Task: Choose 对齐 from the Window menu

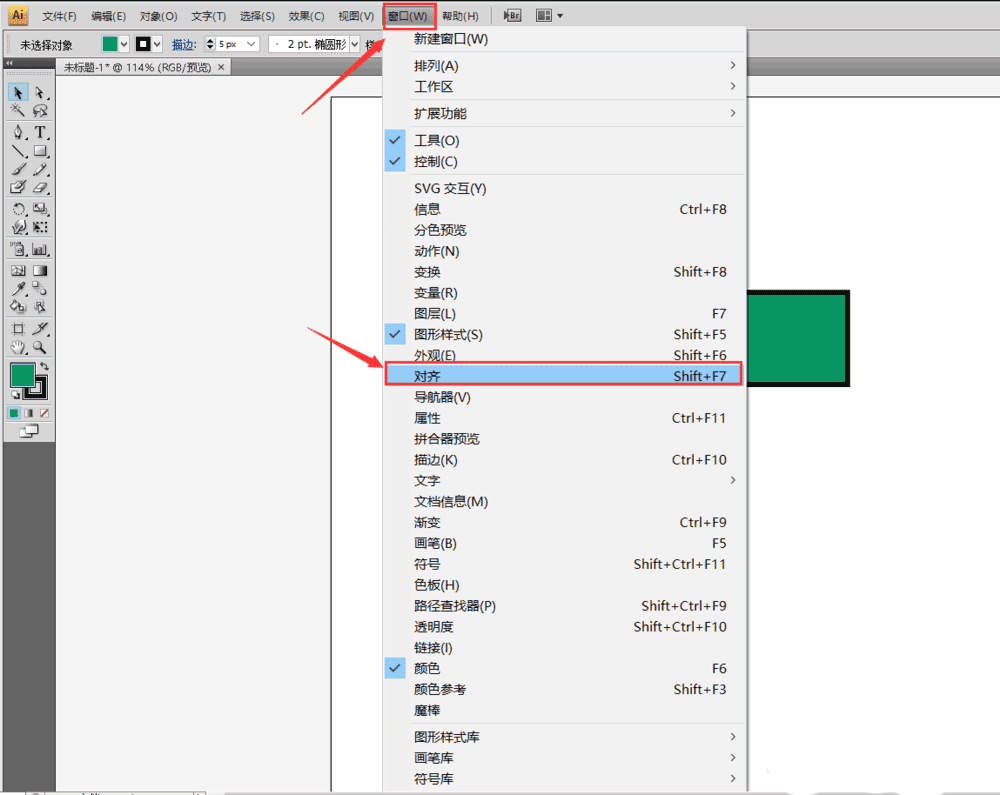Action: (x=563, y=376)
